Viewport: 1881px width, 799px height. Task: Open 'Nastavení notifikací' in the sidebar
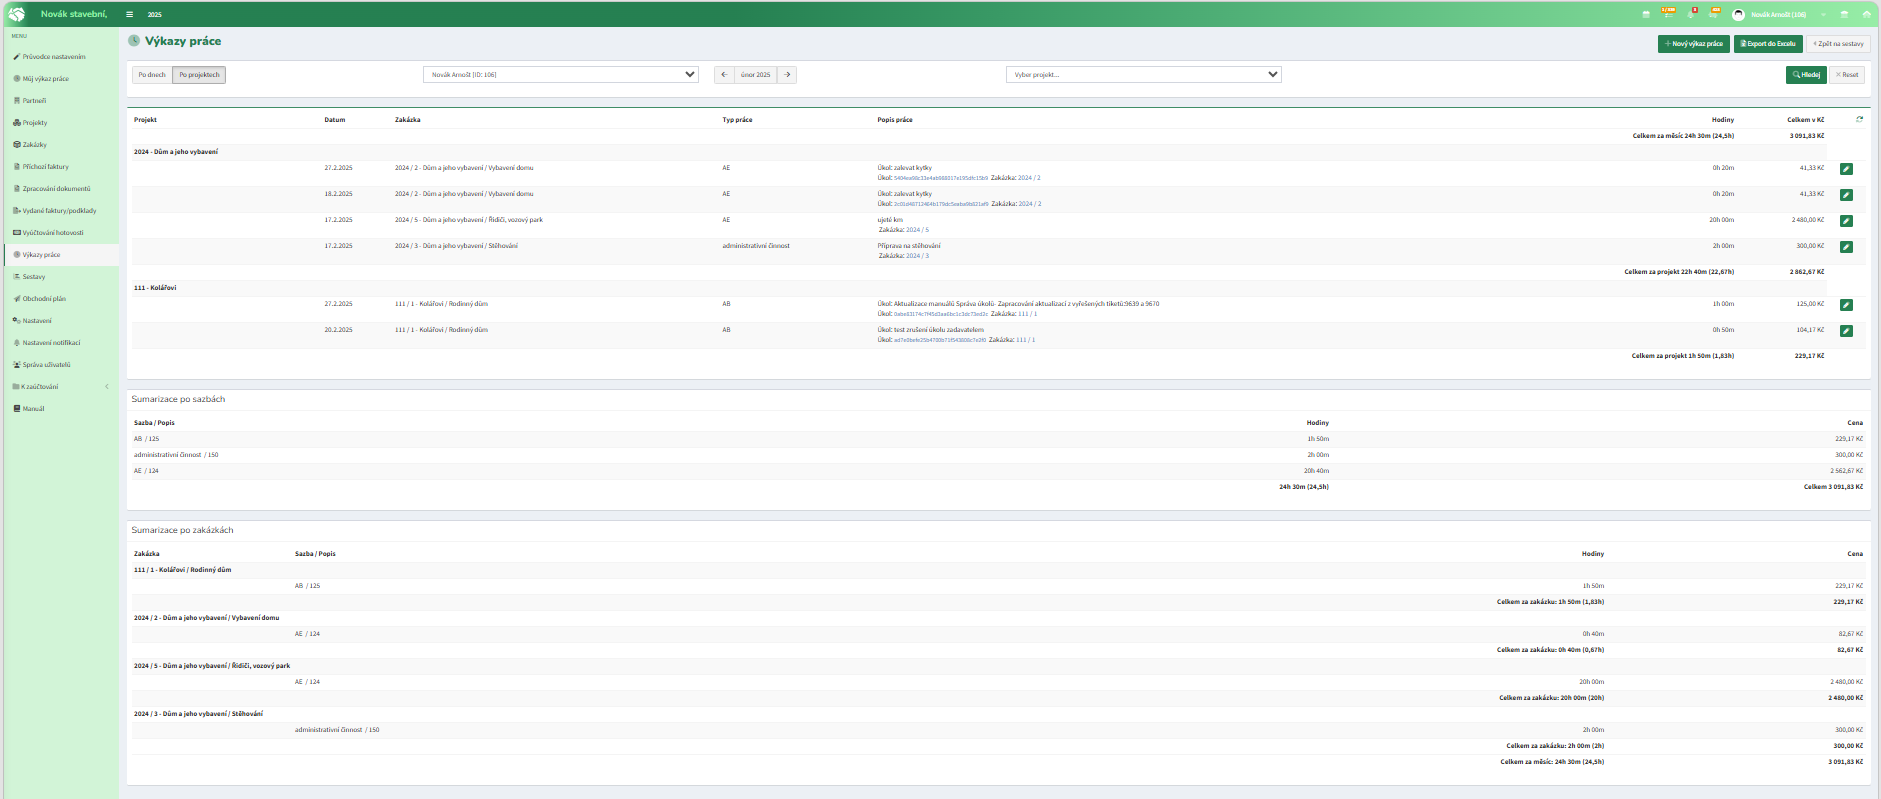(x=61, y=343)
